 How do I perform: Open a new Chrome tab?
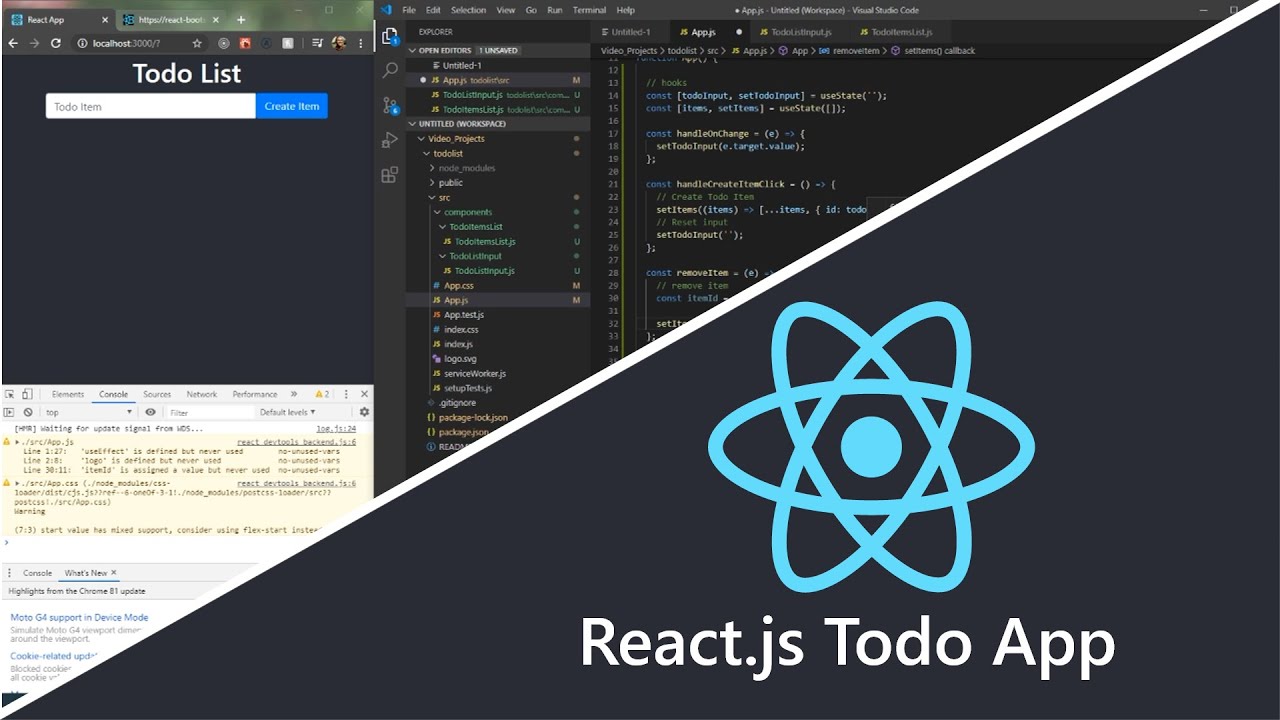241,20
